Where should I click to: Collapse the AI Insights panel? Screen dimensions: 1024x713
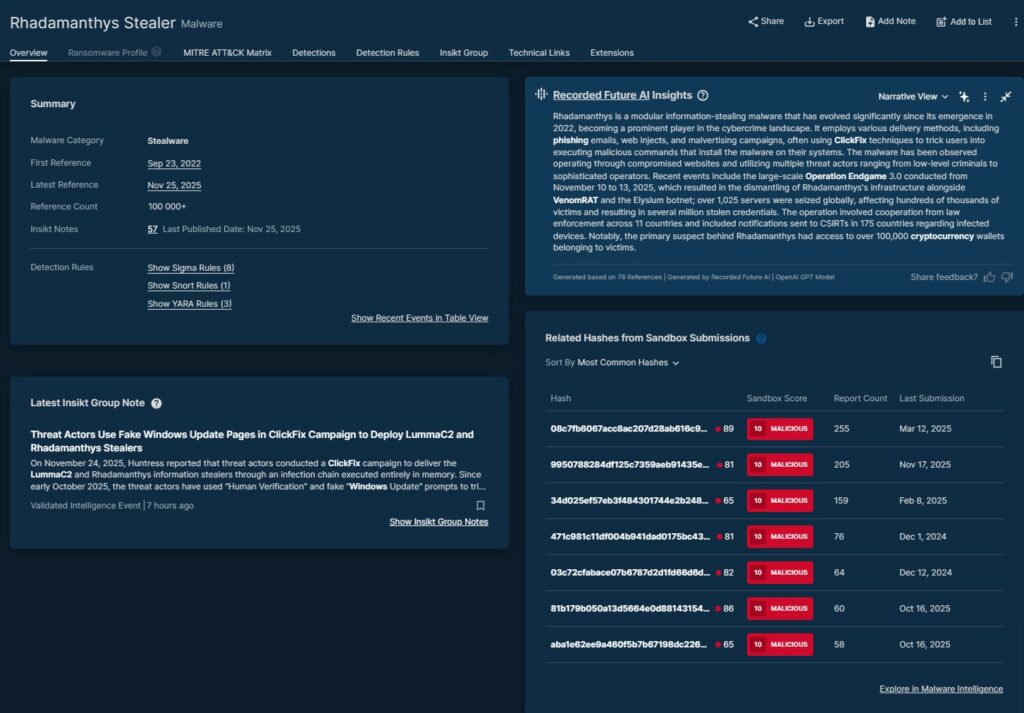1006,96
